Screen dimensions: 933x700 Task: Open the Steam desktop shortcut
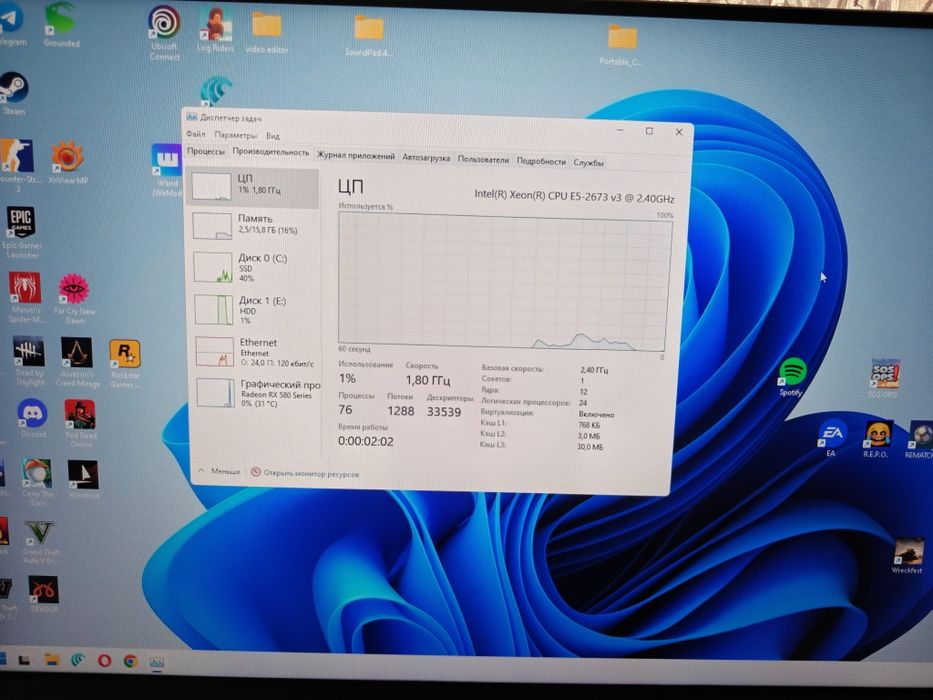tap(14, 92)
